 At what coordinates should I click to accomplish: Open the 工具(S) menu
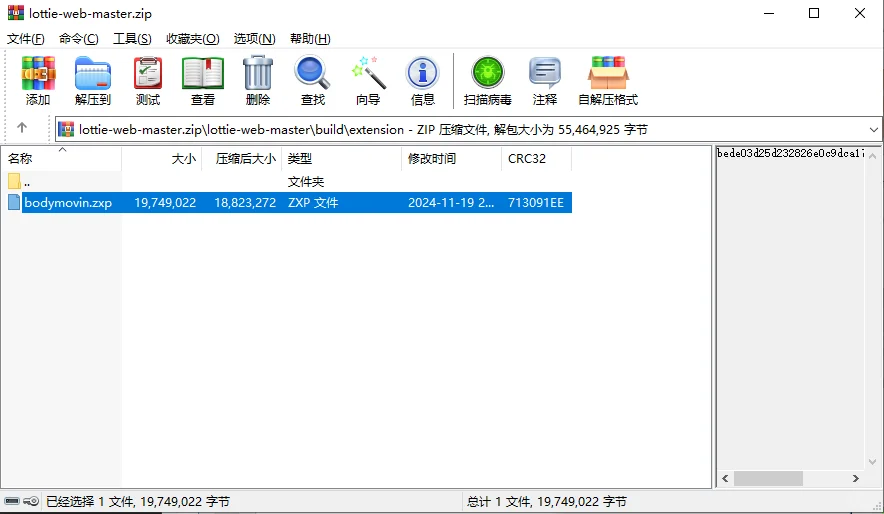pos(132,39)
